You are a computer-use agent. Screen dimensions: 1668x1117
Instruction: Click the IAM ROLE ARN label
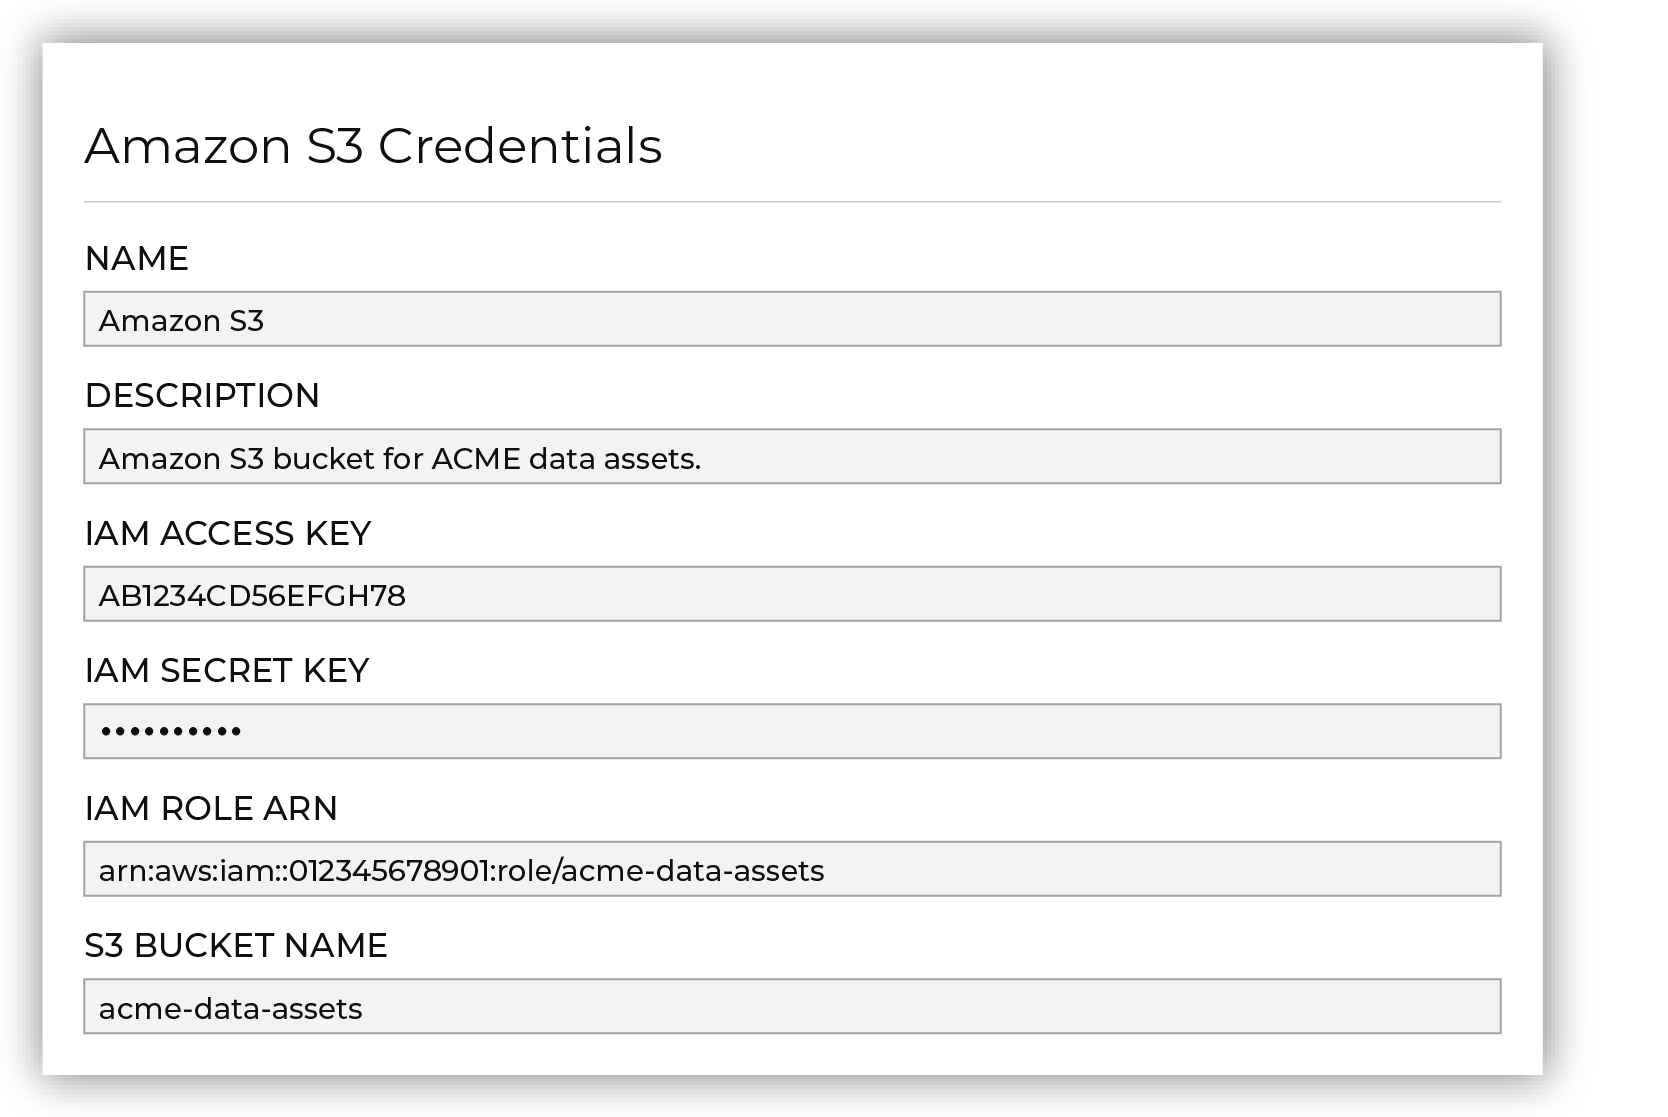pos(211,808)
